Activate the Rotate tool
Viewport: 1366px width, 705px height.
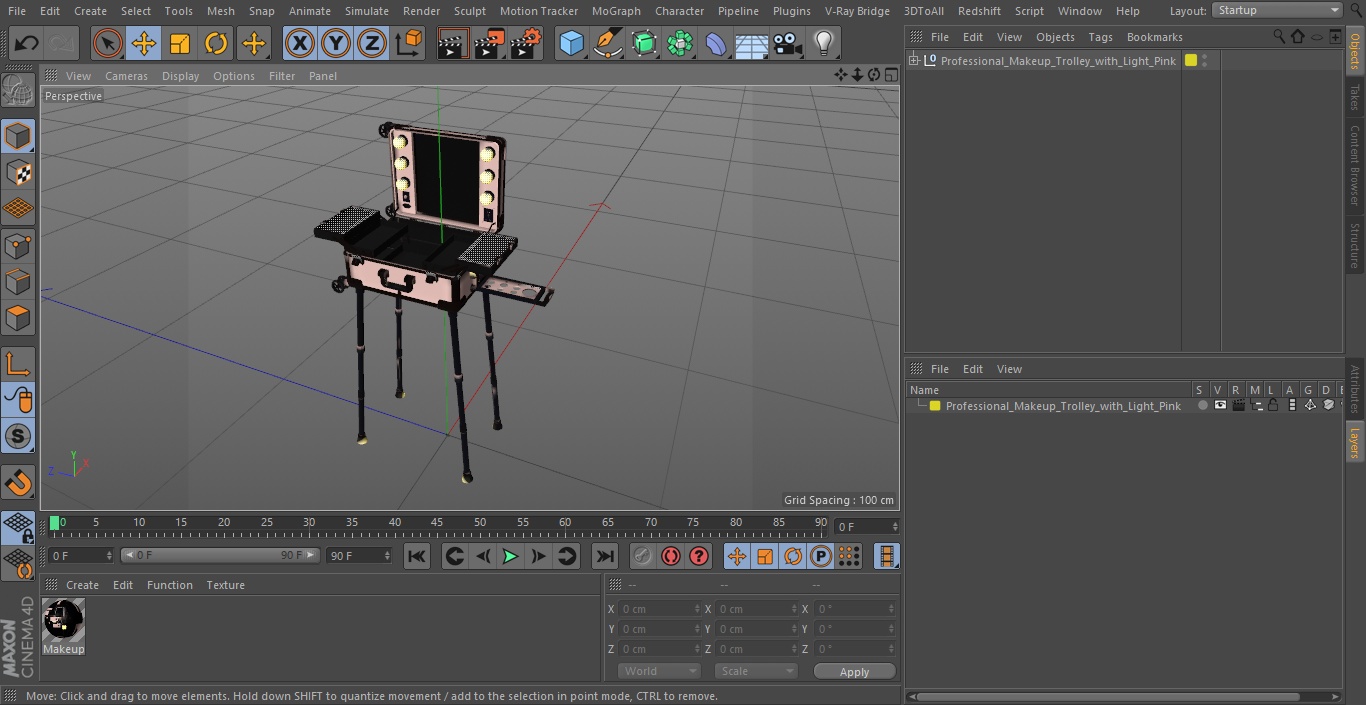coord(216,43)
